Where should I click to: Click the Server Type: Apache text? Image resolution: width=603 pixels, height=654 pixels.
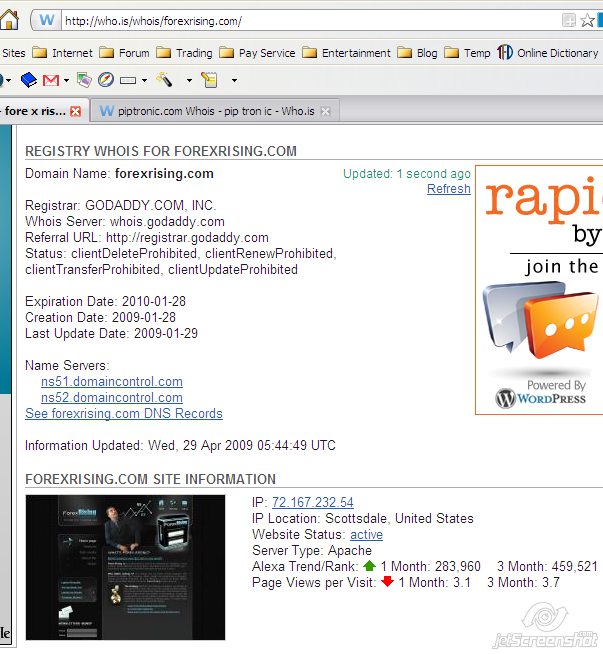point(312,551)
